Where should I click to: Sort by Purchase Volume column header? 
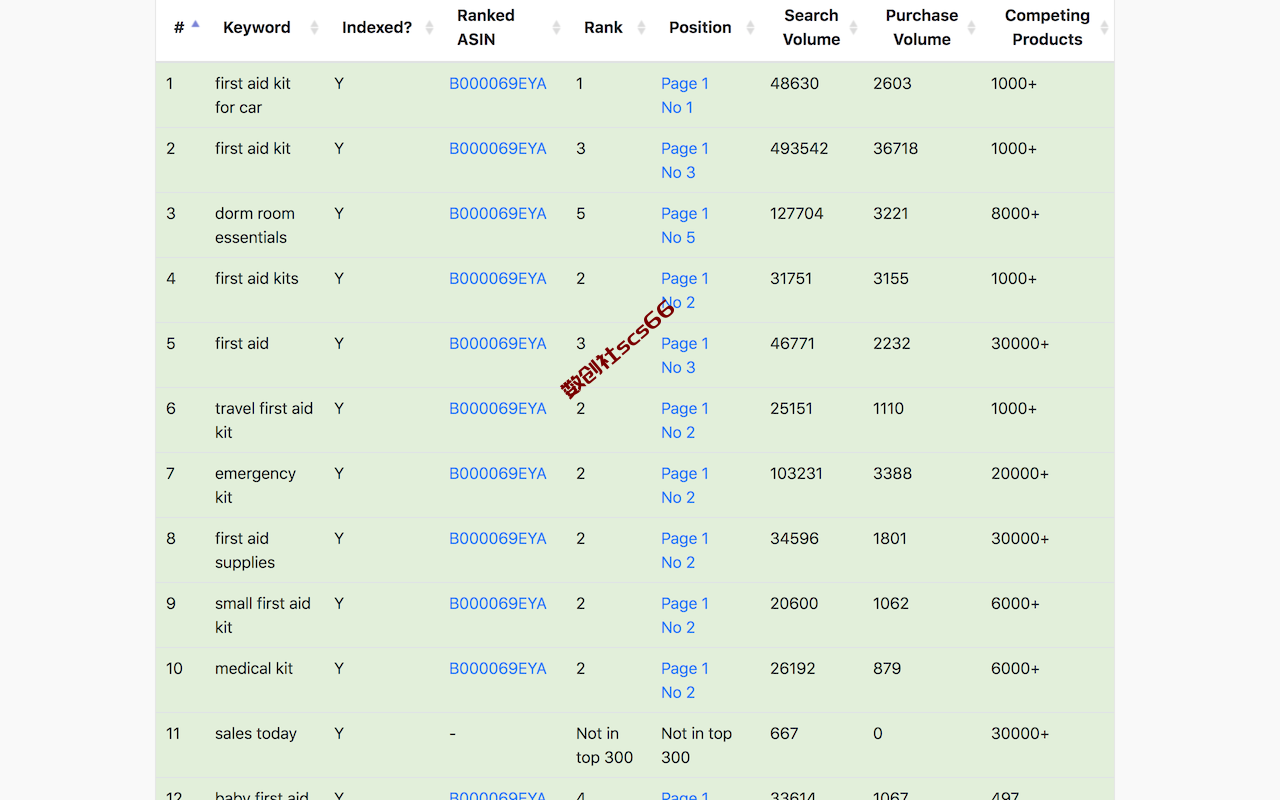pyautogui.click(x=921, y=28)
